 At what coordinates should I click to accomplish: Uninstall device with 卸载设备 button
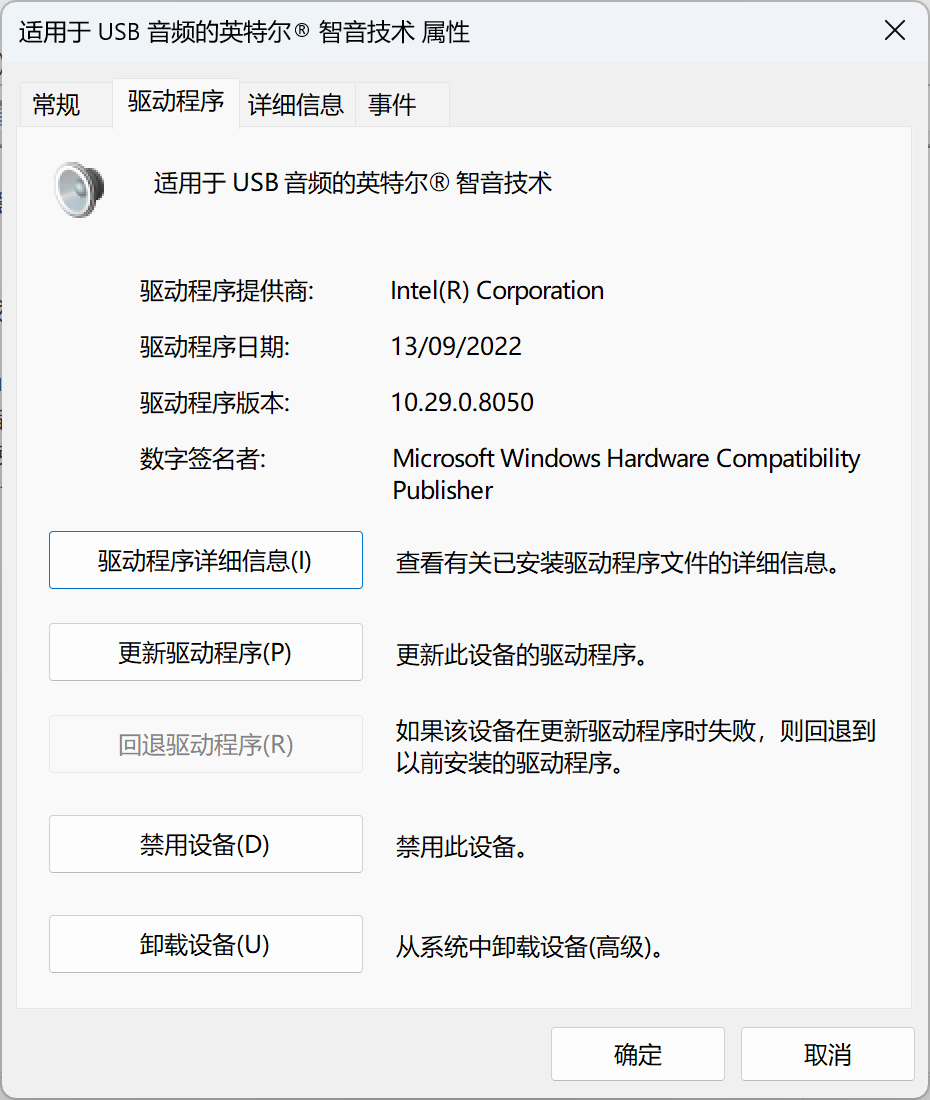coord(205,944)
